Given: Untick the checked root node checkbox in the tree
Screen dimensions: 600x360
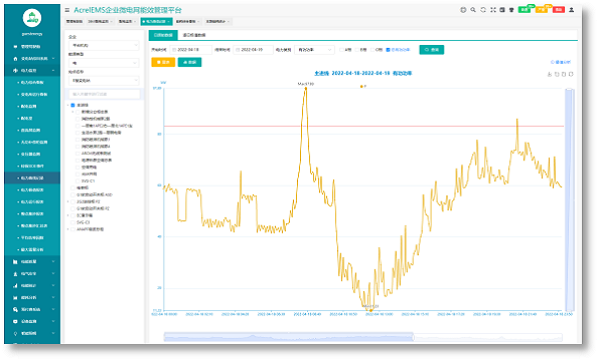Looking at the screenshot, I should (x=73, y=105).
